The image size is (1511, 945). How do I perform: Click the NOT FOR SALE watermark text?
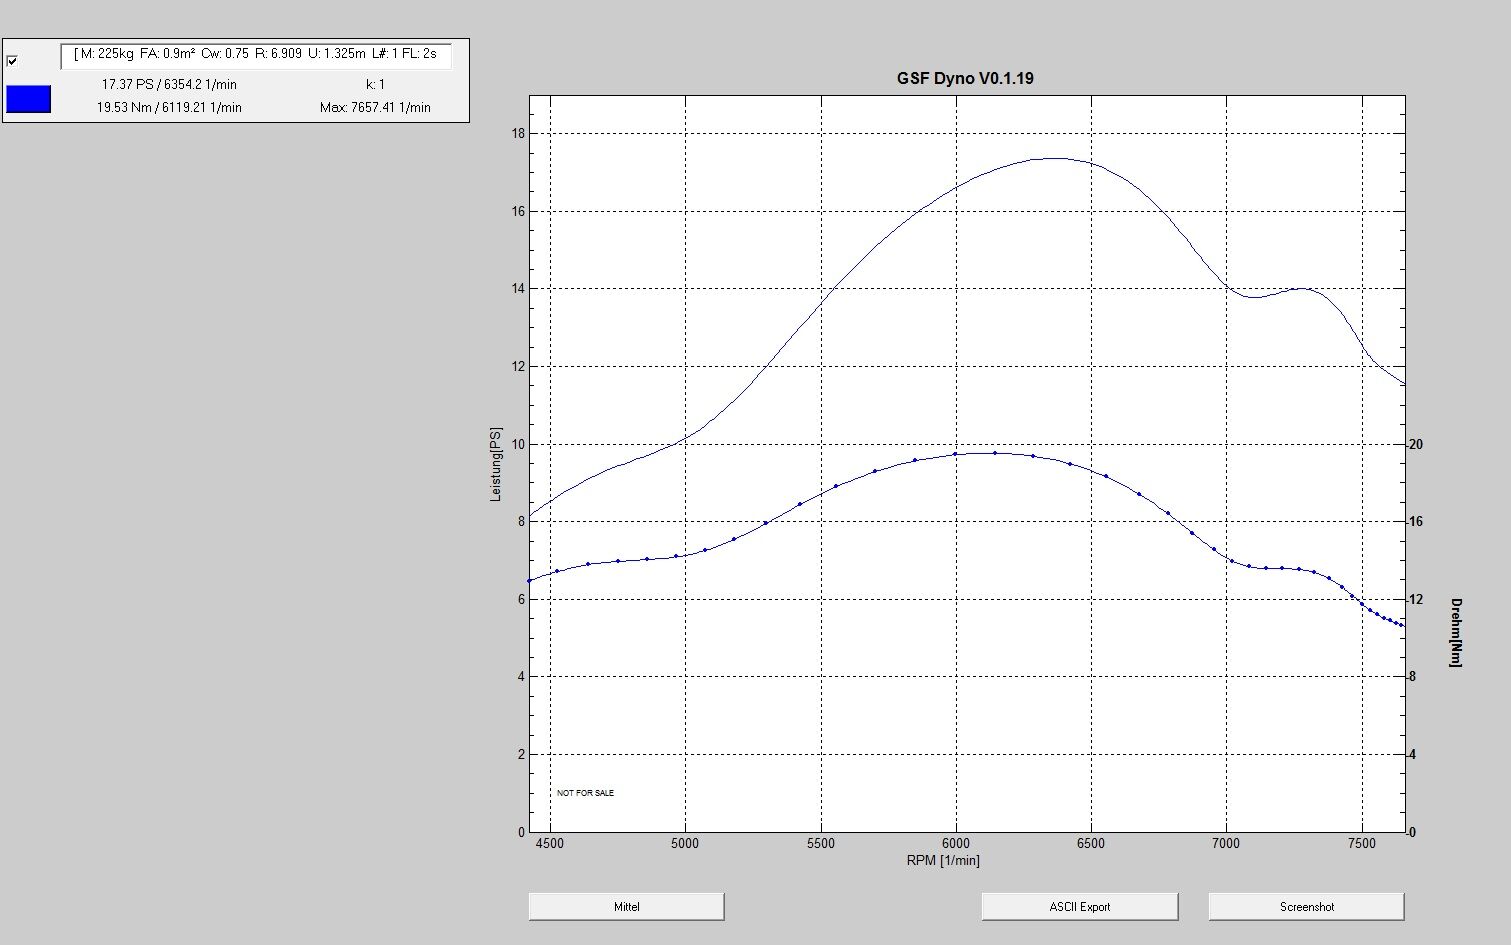click(x=585, y=793)
